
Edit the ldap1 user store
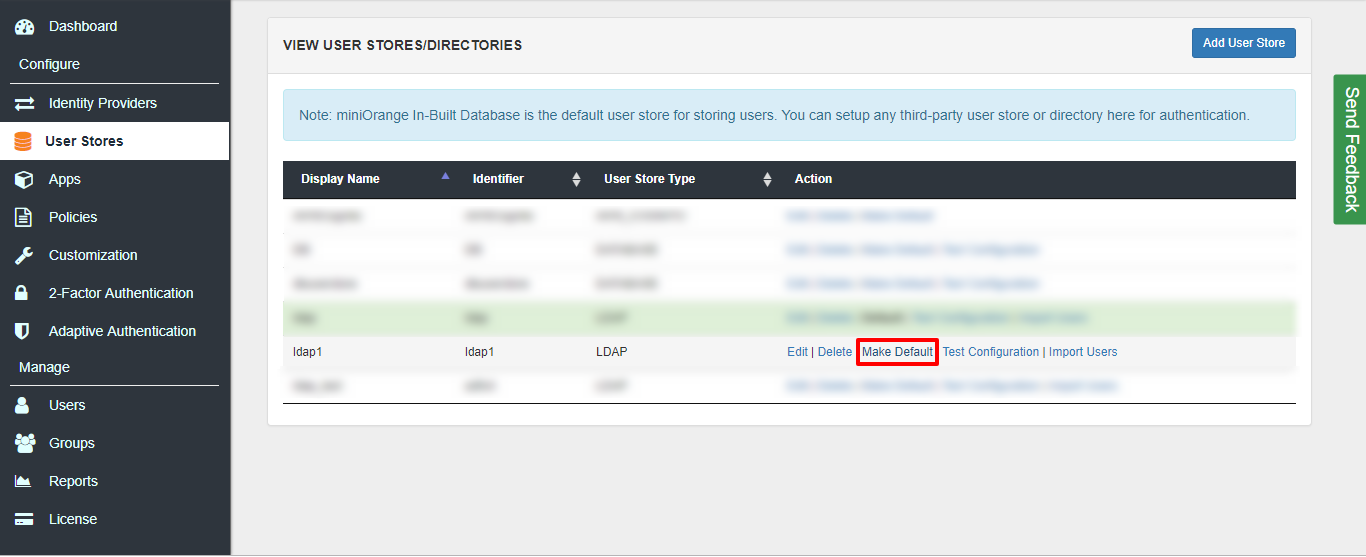(797, 352)
